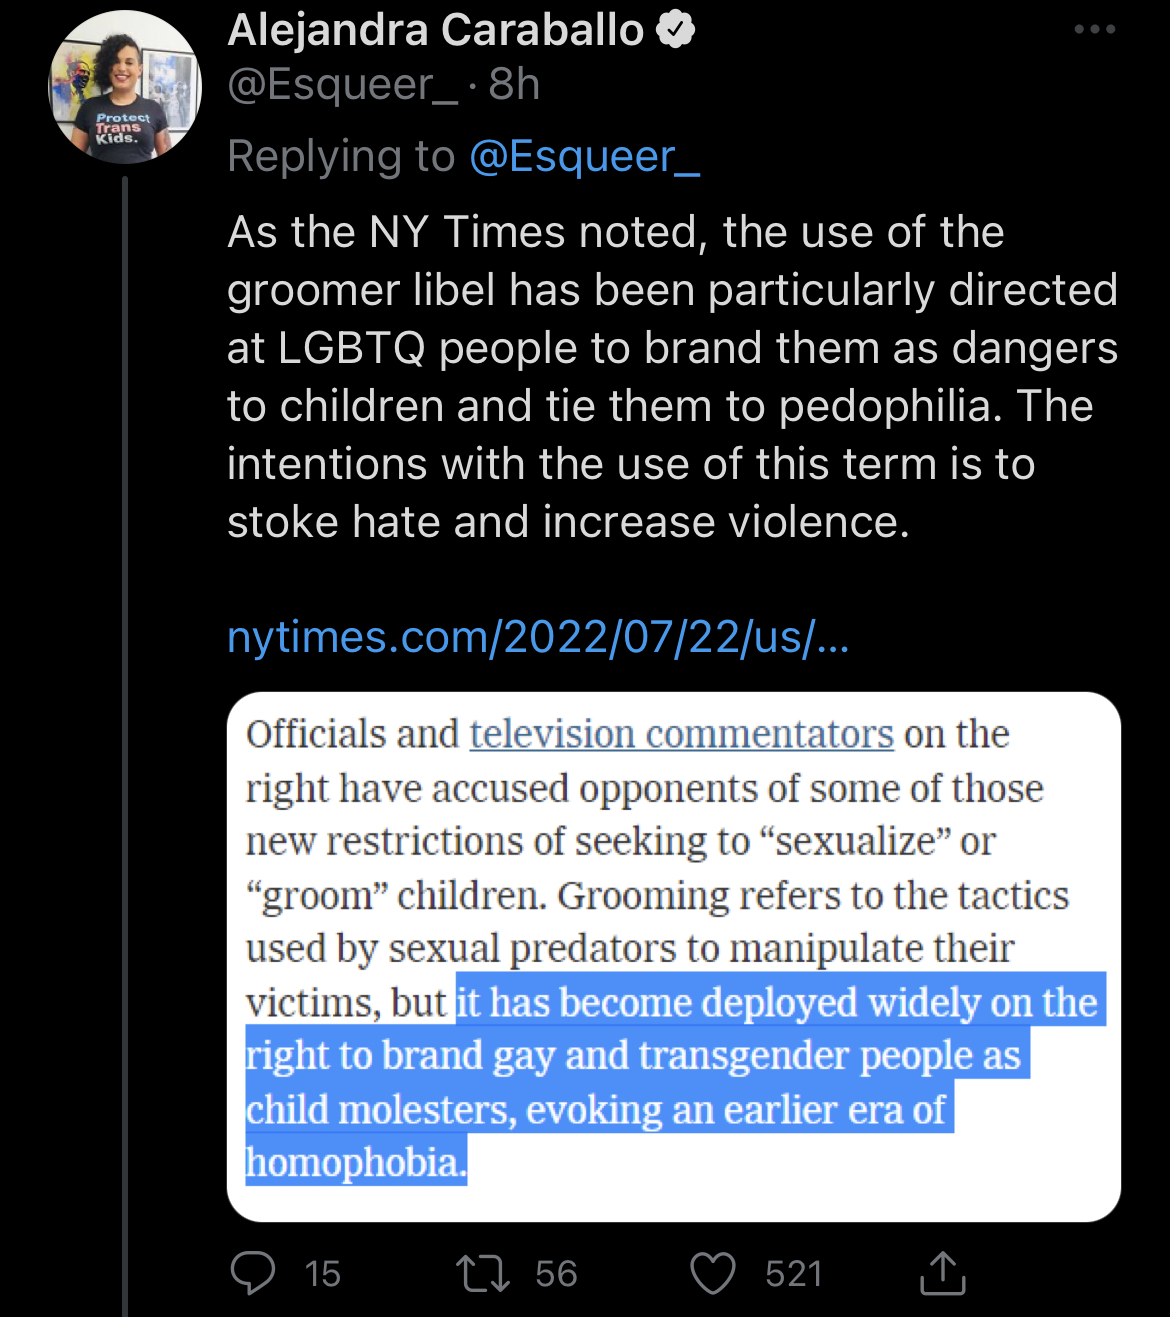
Task: Click the 15 replies count
Action: click(323, 1273)
